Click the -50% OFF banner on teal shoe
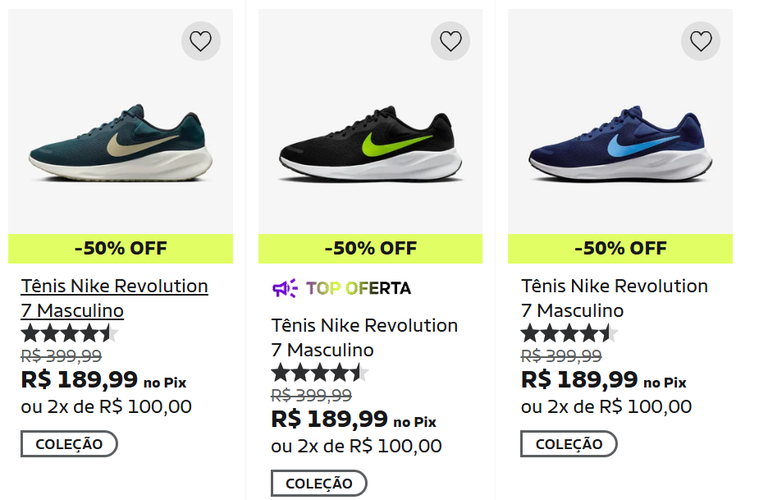The height and width of the screenshot is (500, 759). [120, 248]
